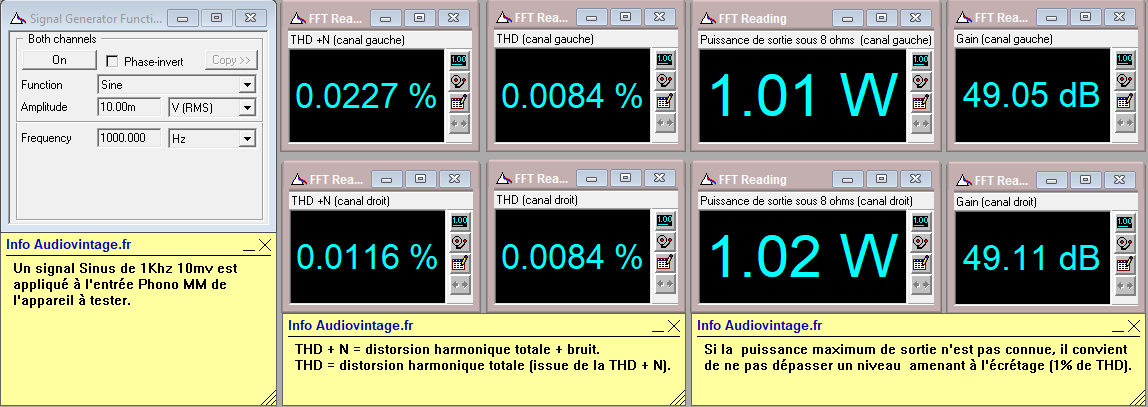Viewport: 1148px width, 407px height.
Task: Click the 1.00 format icon in THD (canal gauche) window
Action: pyautogui.click(x=664, y=60)
